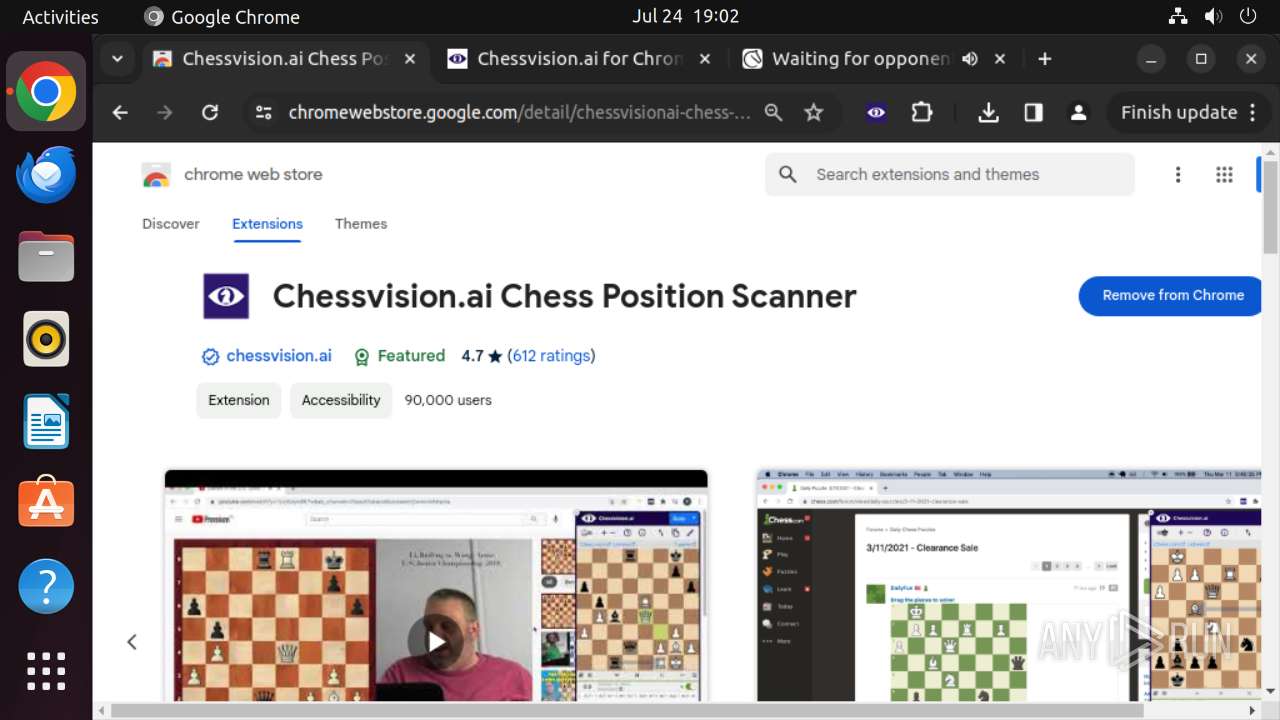Switch to the Chessvision.ai Chess Position tab

click(284, 59)
